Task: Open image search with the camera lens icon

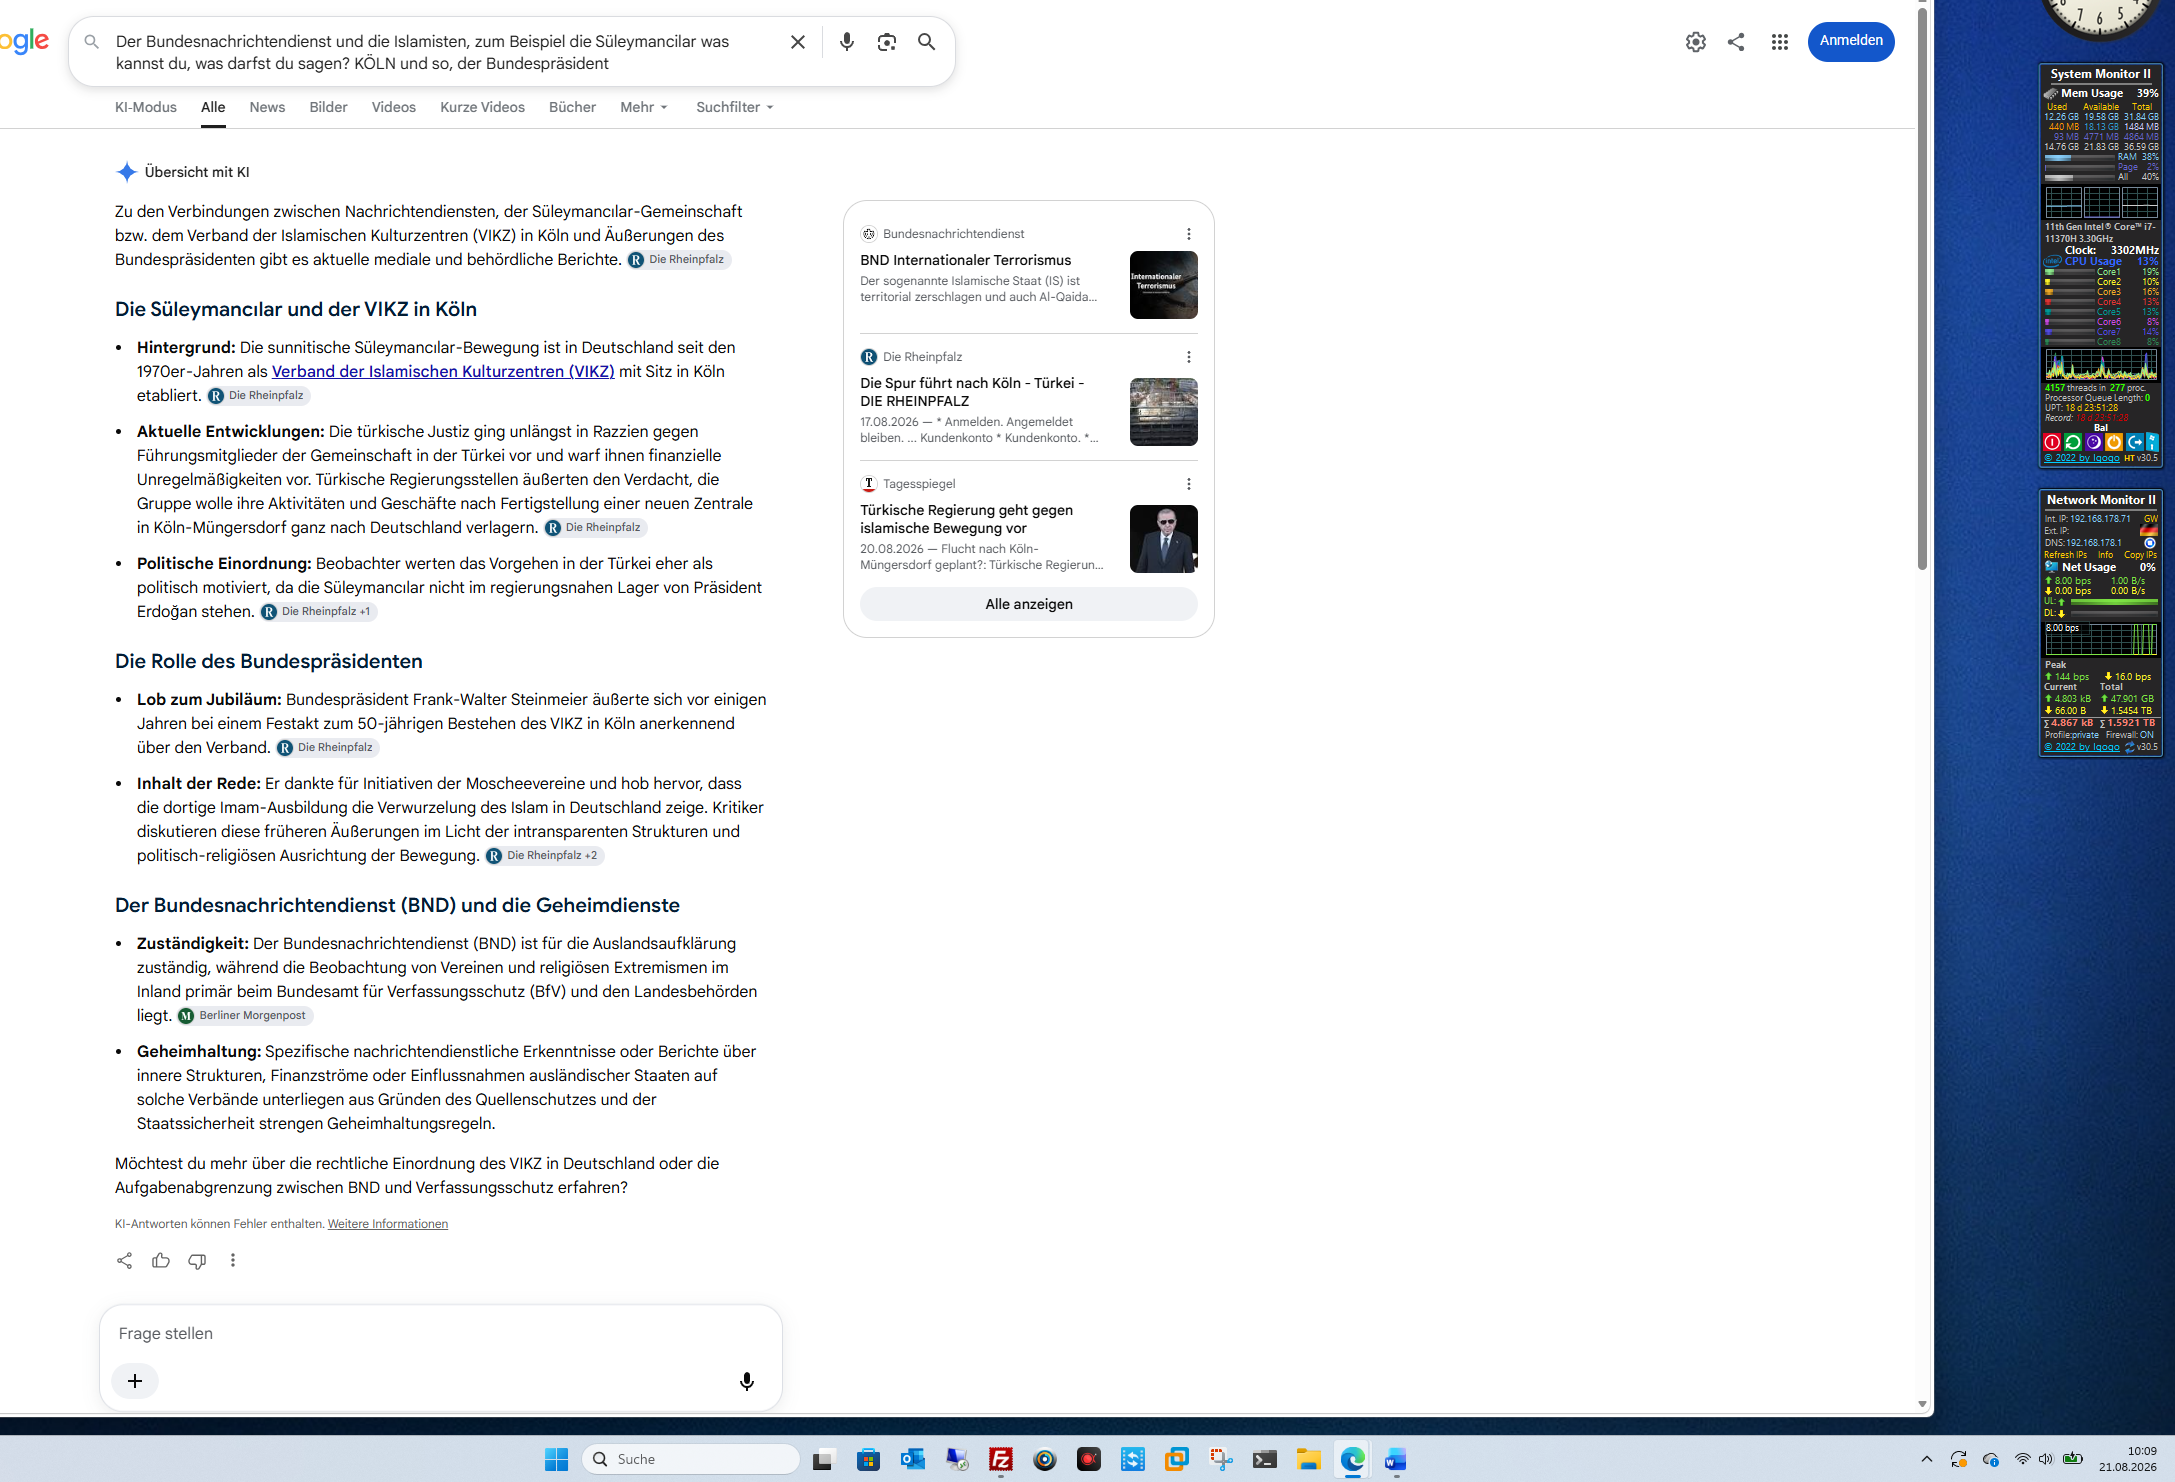Action: (887, 42)
